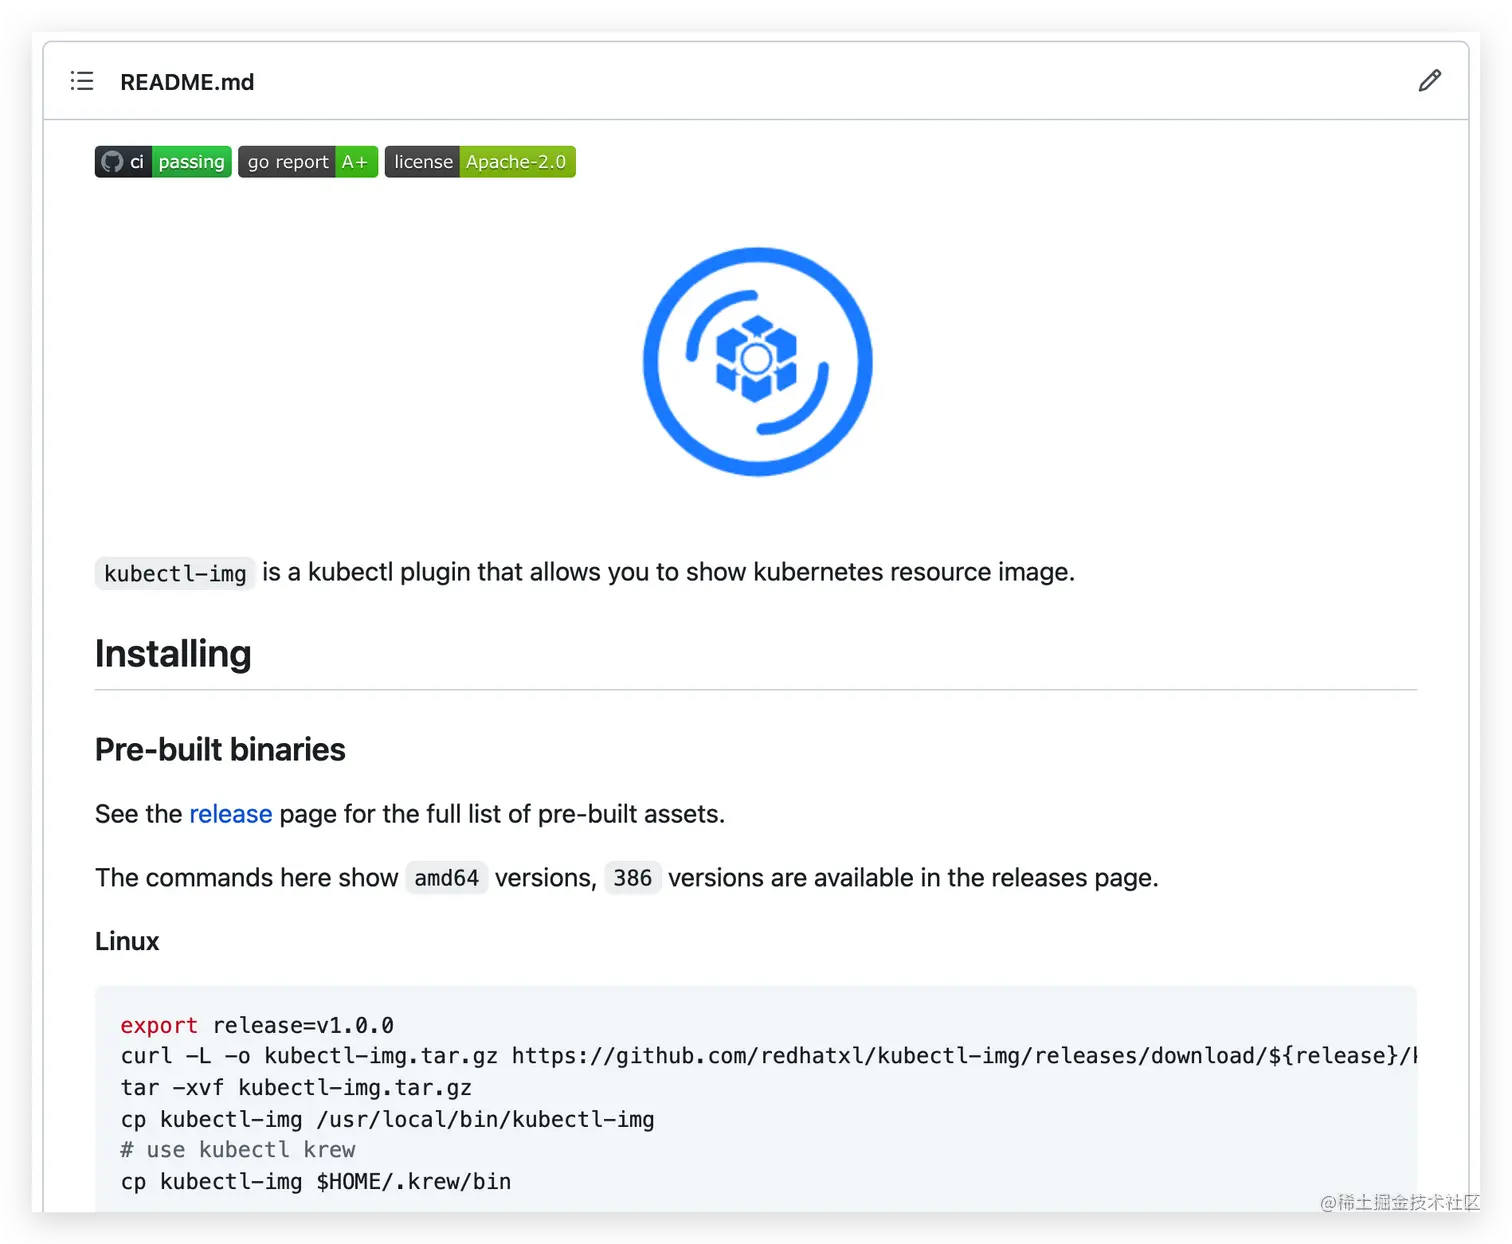Click the 386 inline code label
Screen dimensions: 1512x1244
[632, 878]
